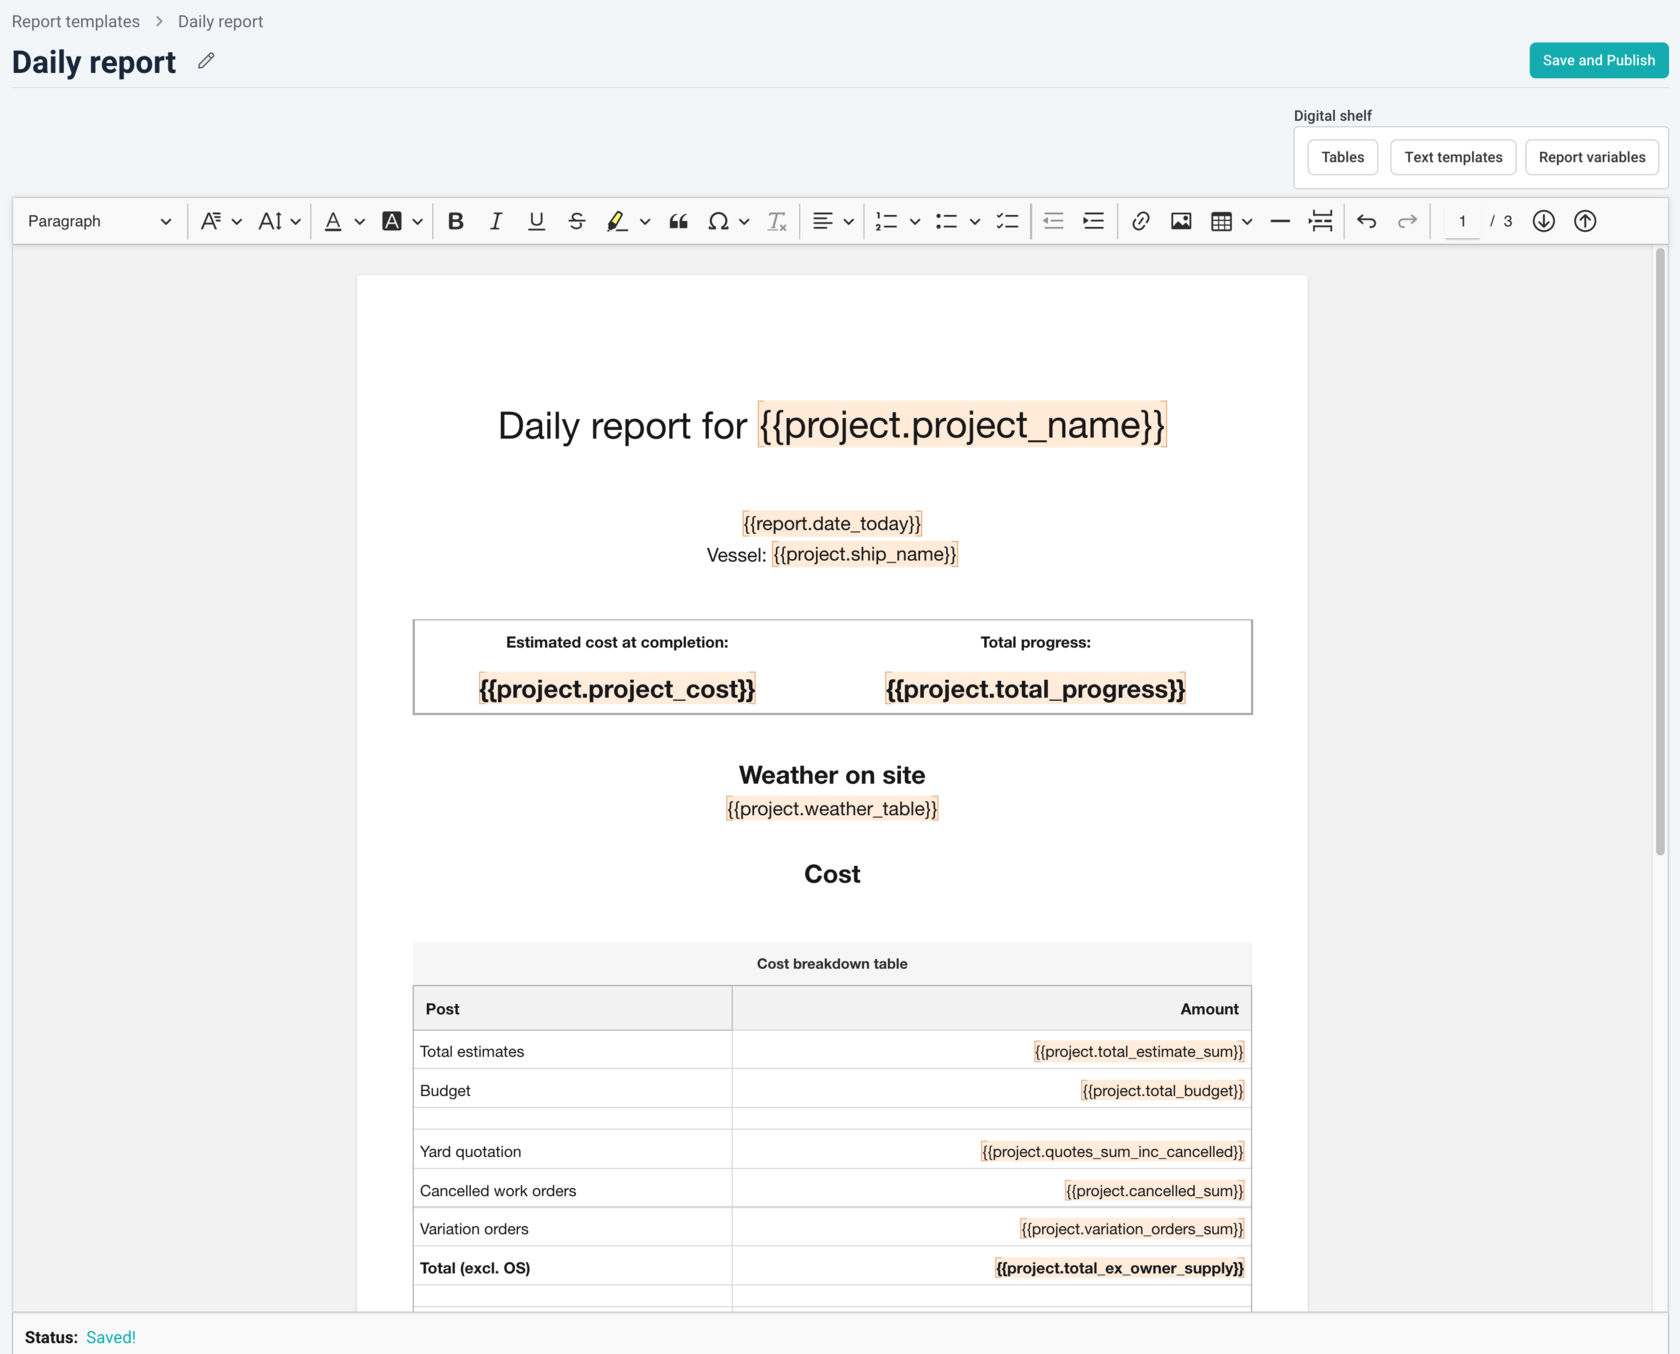Go to the previous page arrow
This screenshot has height=1354, width=1680.
pos(1585,221)
